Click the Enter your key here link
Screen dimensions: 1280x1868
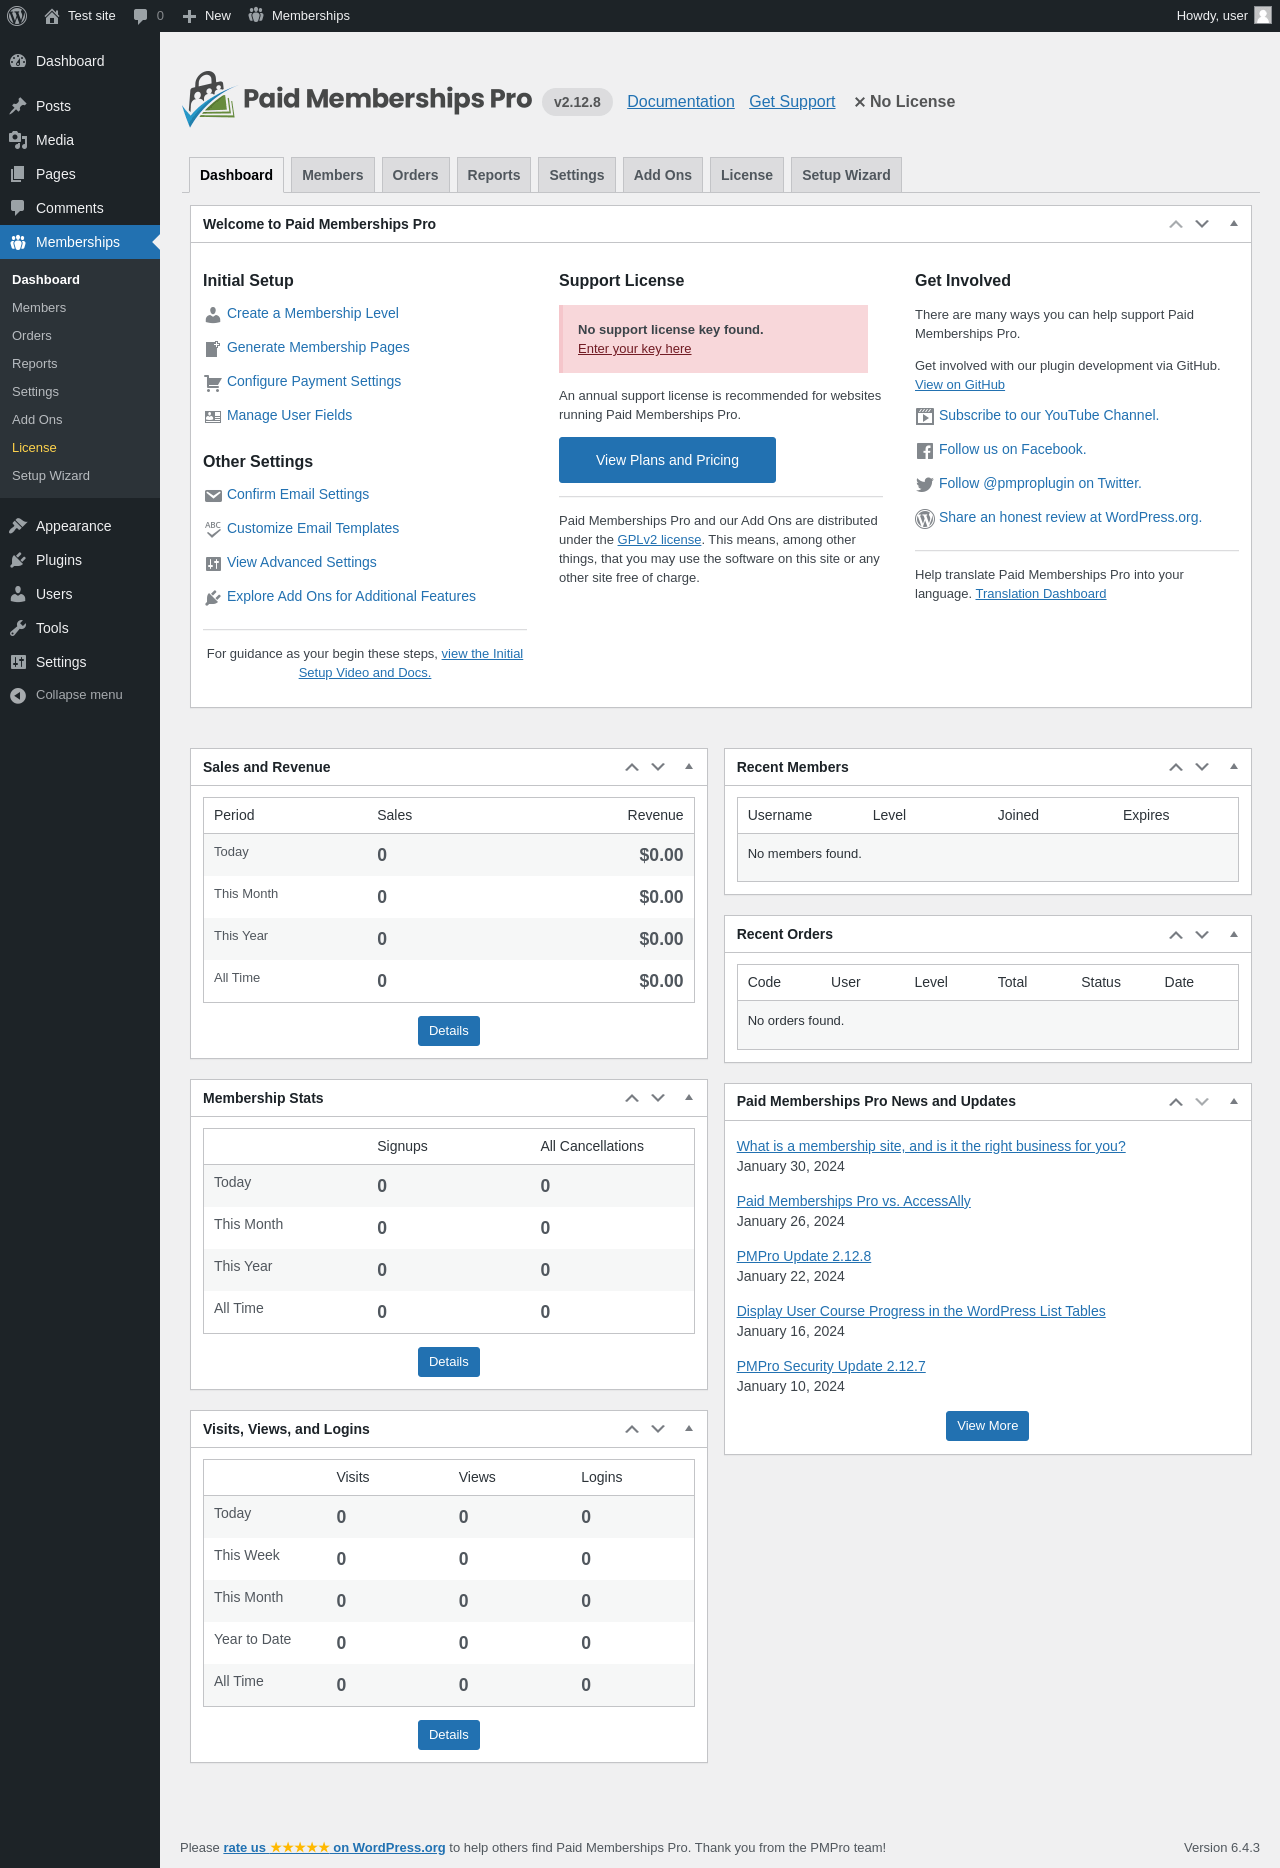(635, 349)
